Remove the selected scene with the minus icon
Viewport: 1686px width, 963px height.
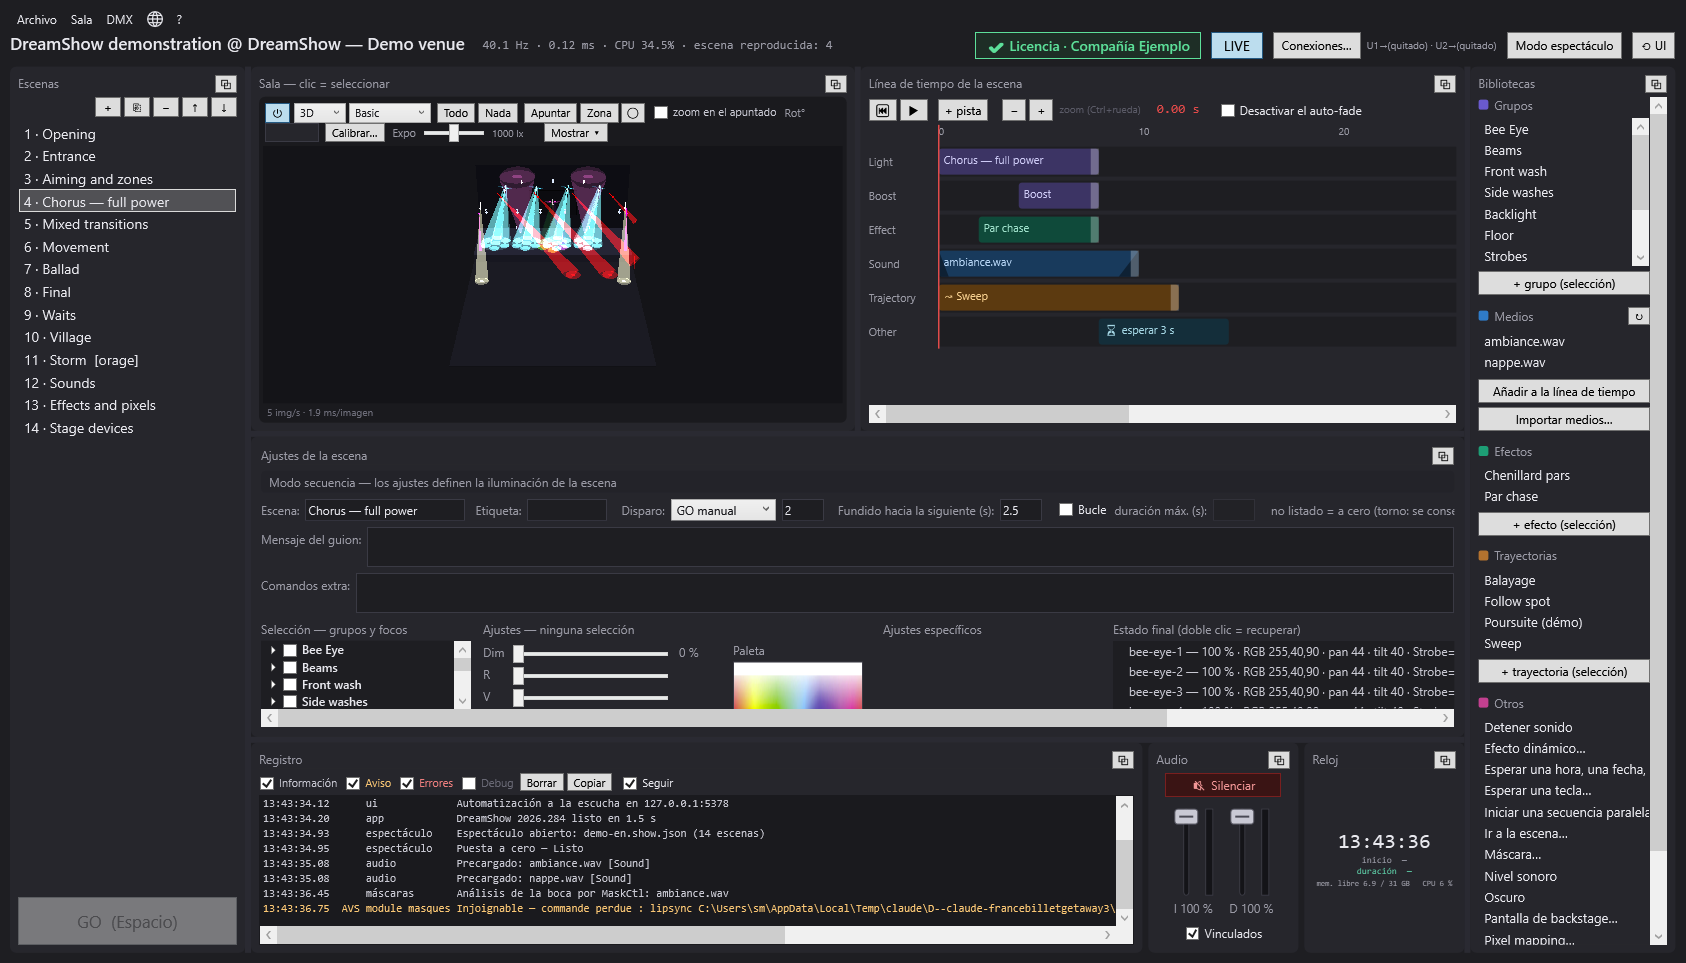[166, 107]
